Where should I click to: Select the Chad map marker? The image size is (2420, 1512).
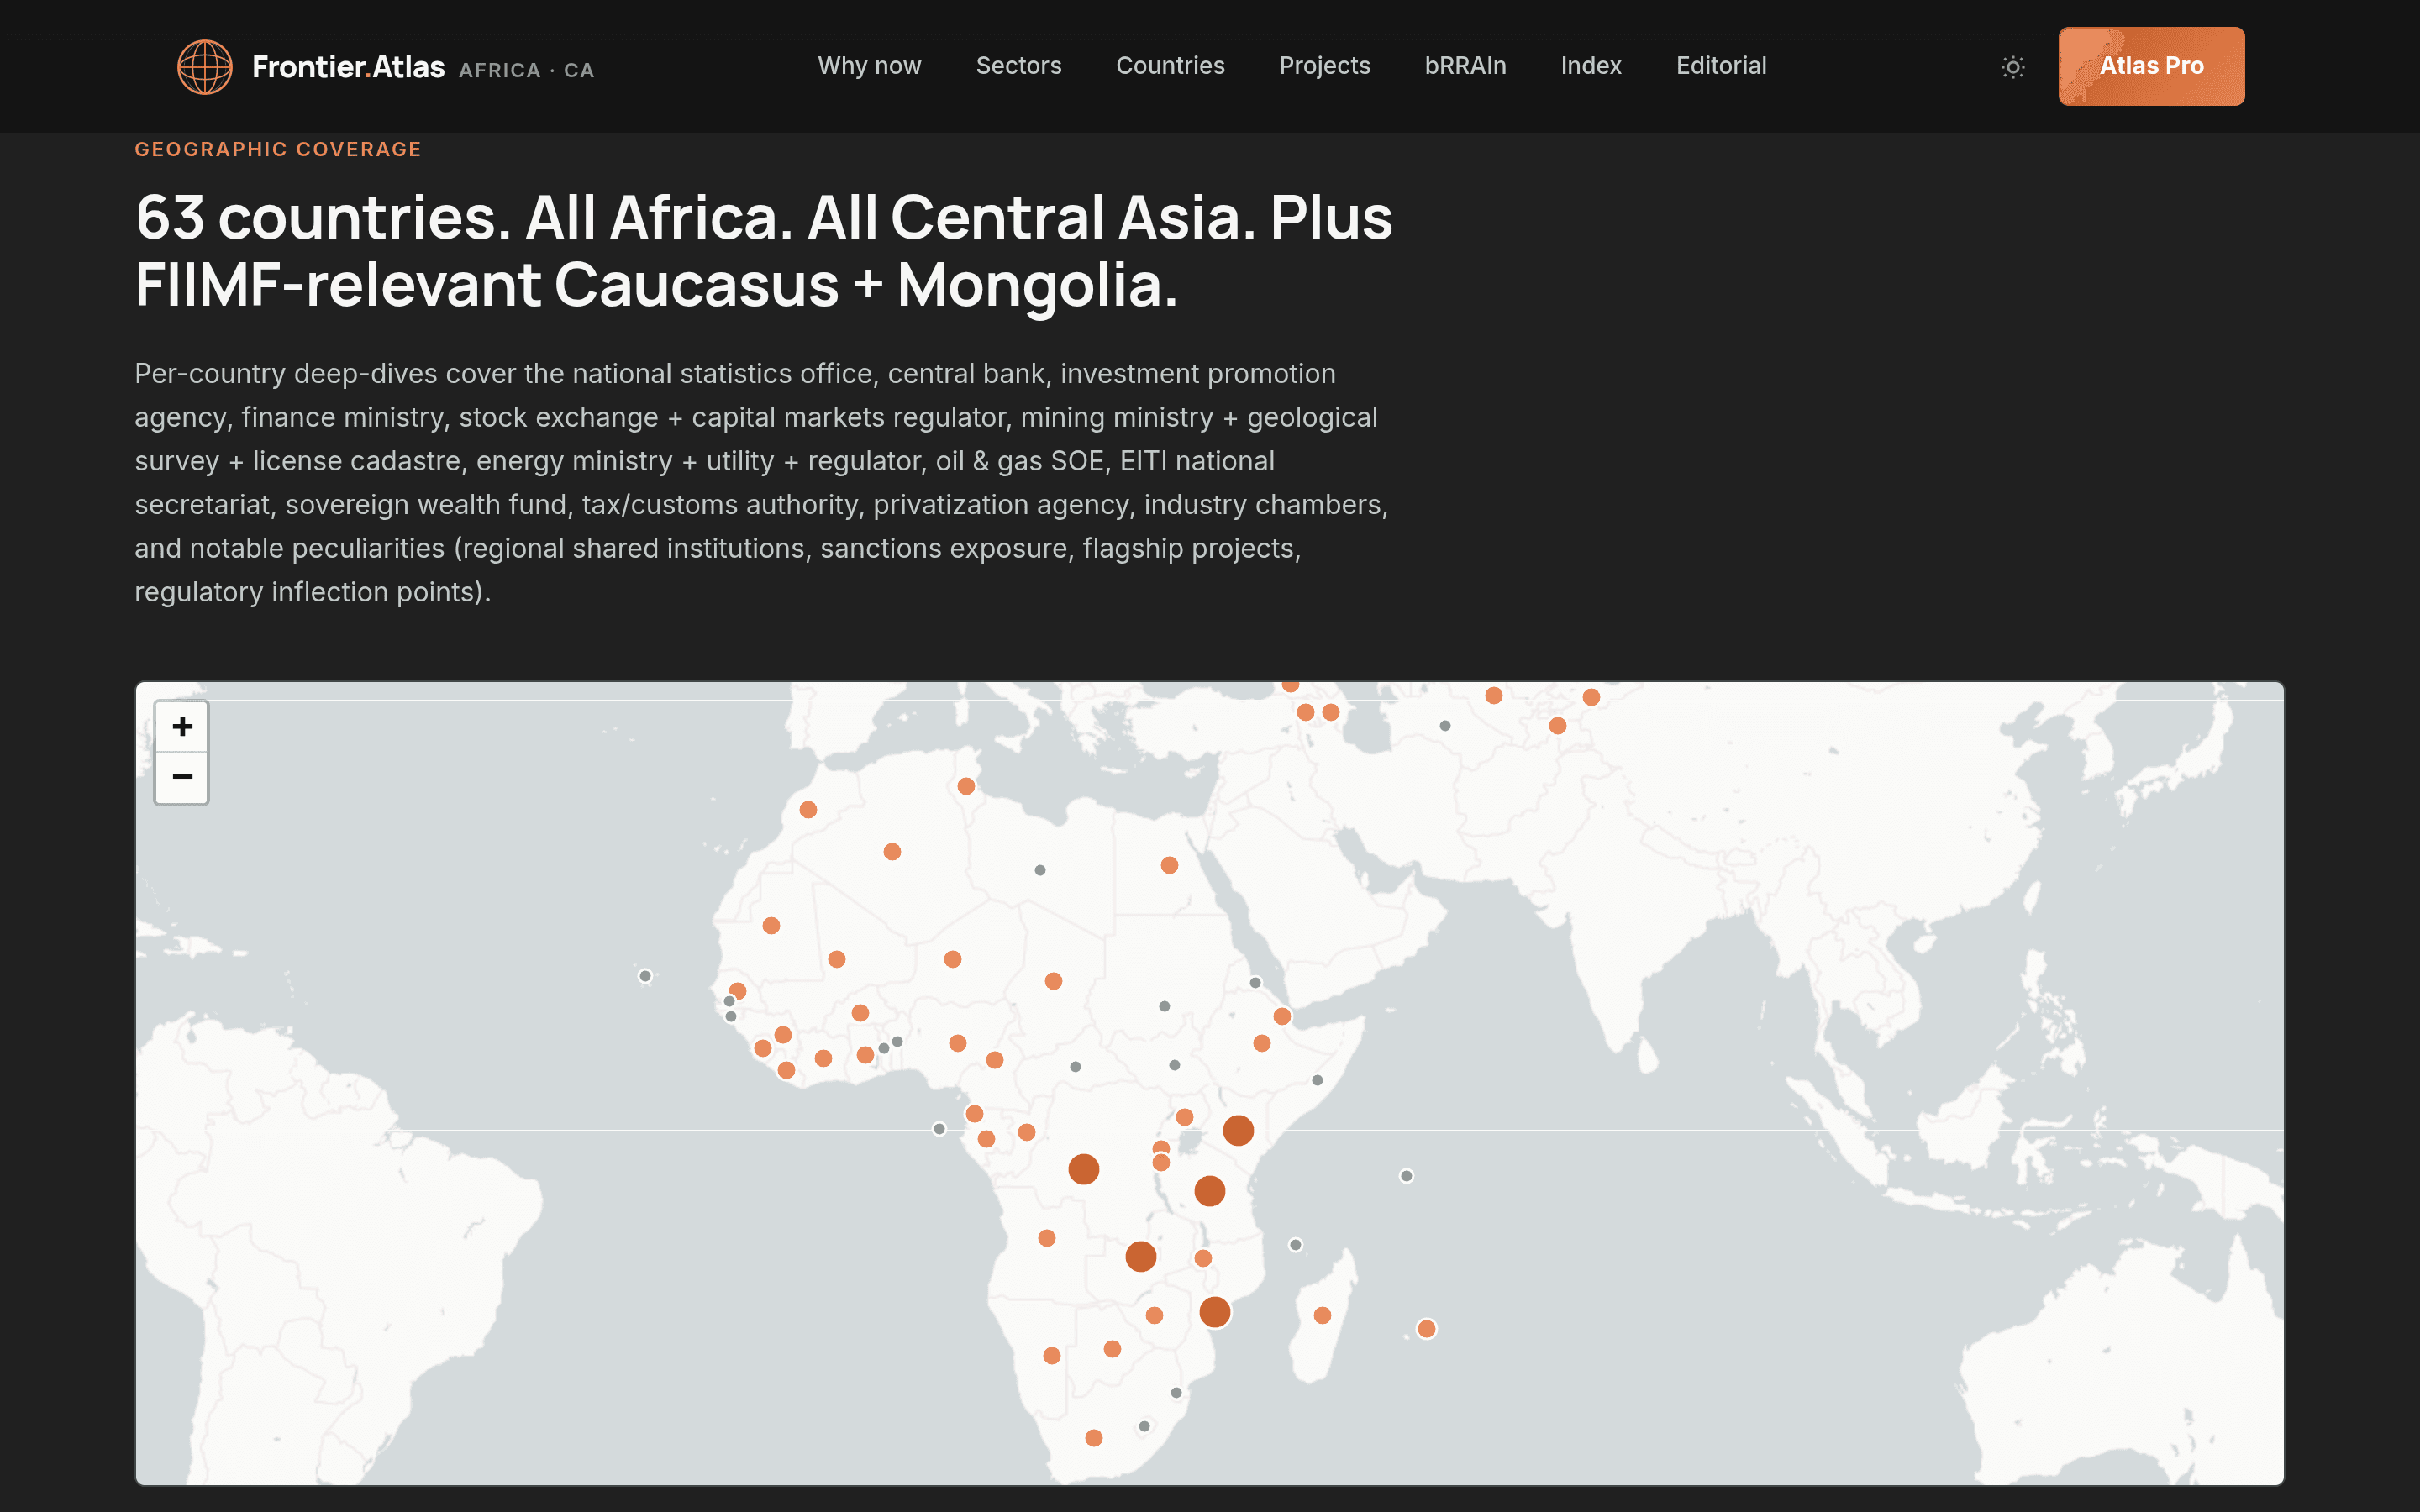1053,981
